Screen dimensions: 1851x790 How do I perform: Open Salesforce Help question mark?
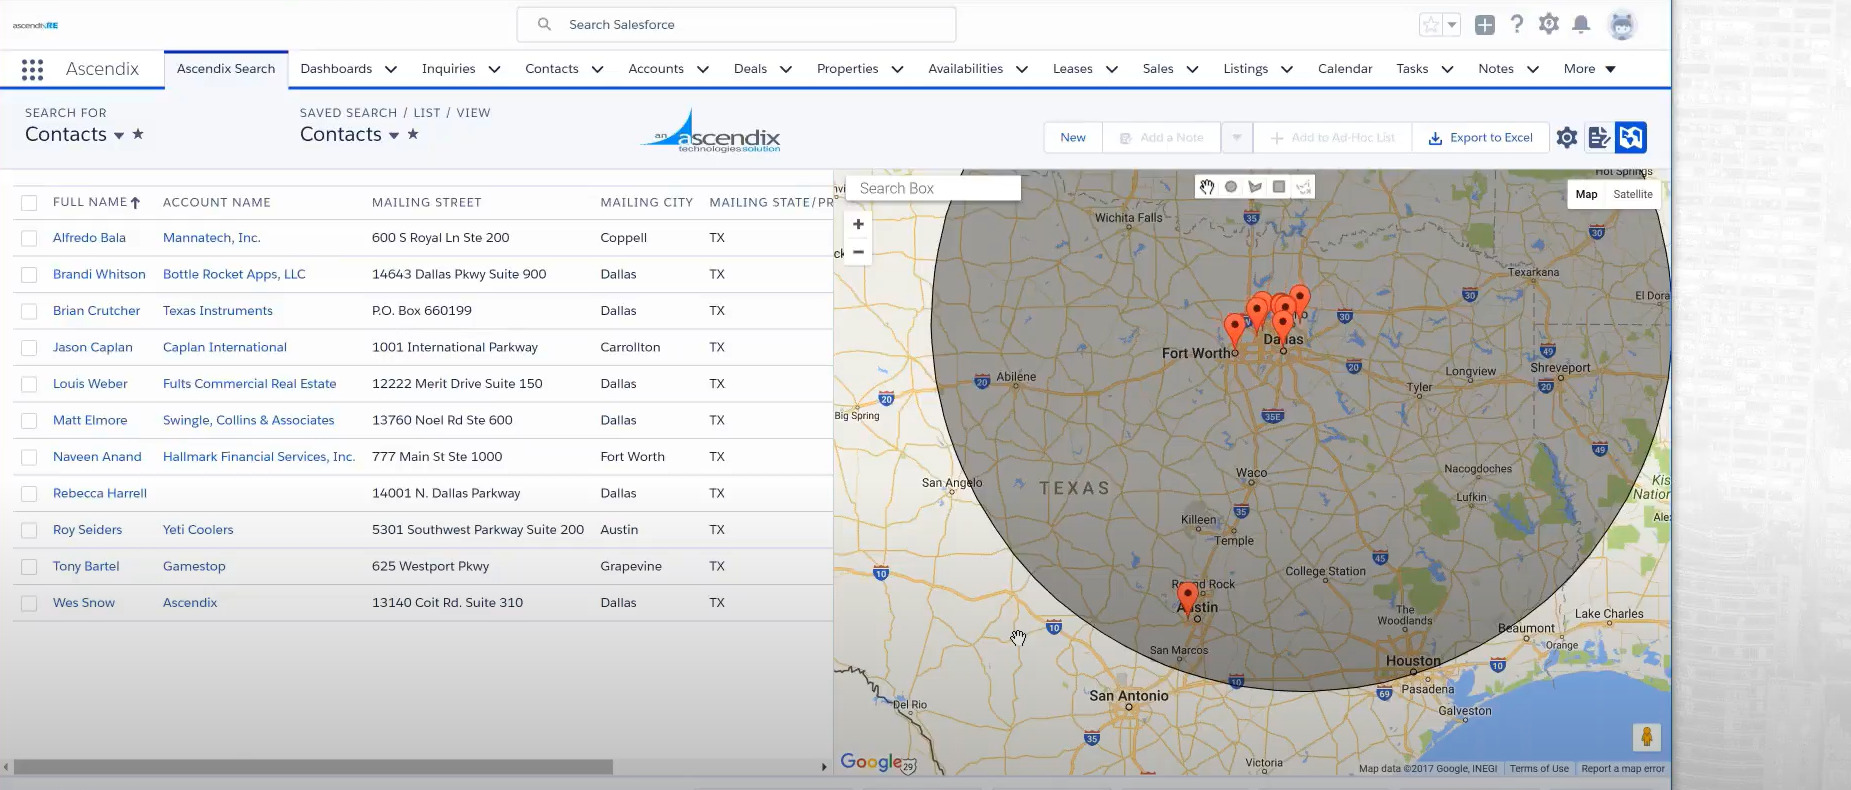pos(1517,24)
